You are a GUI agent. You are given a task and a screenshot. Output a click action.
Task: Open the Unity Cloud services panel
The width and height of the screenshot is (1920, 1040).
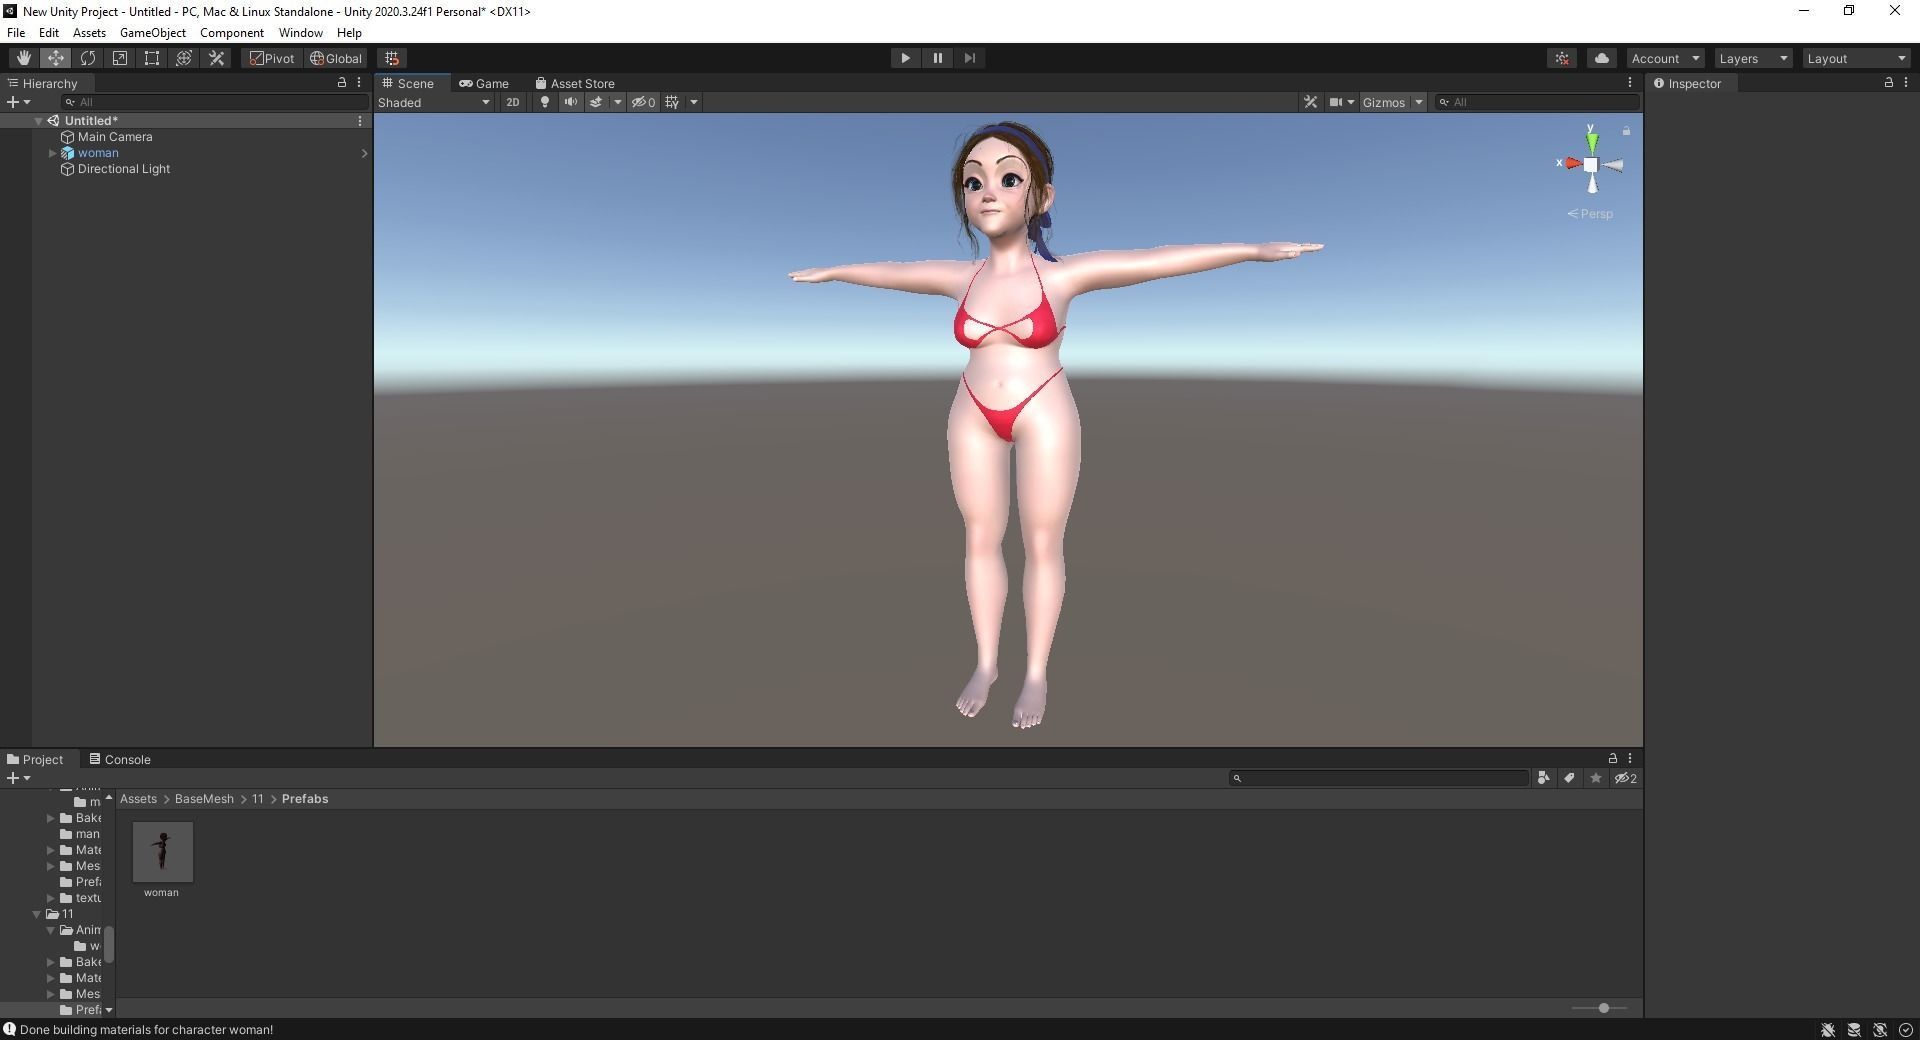click(1602, 58)
